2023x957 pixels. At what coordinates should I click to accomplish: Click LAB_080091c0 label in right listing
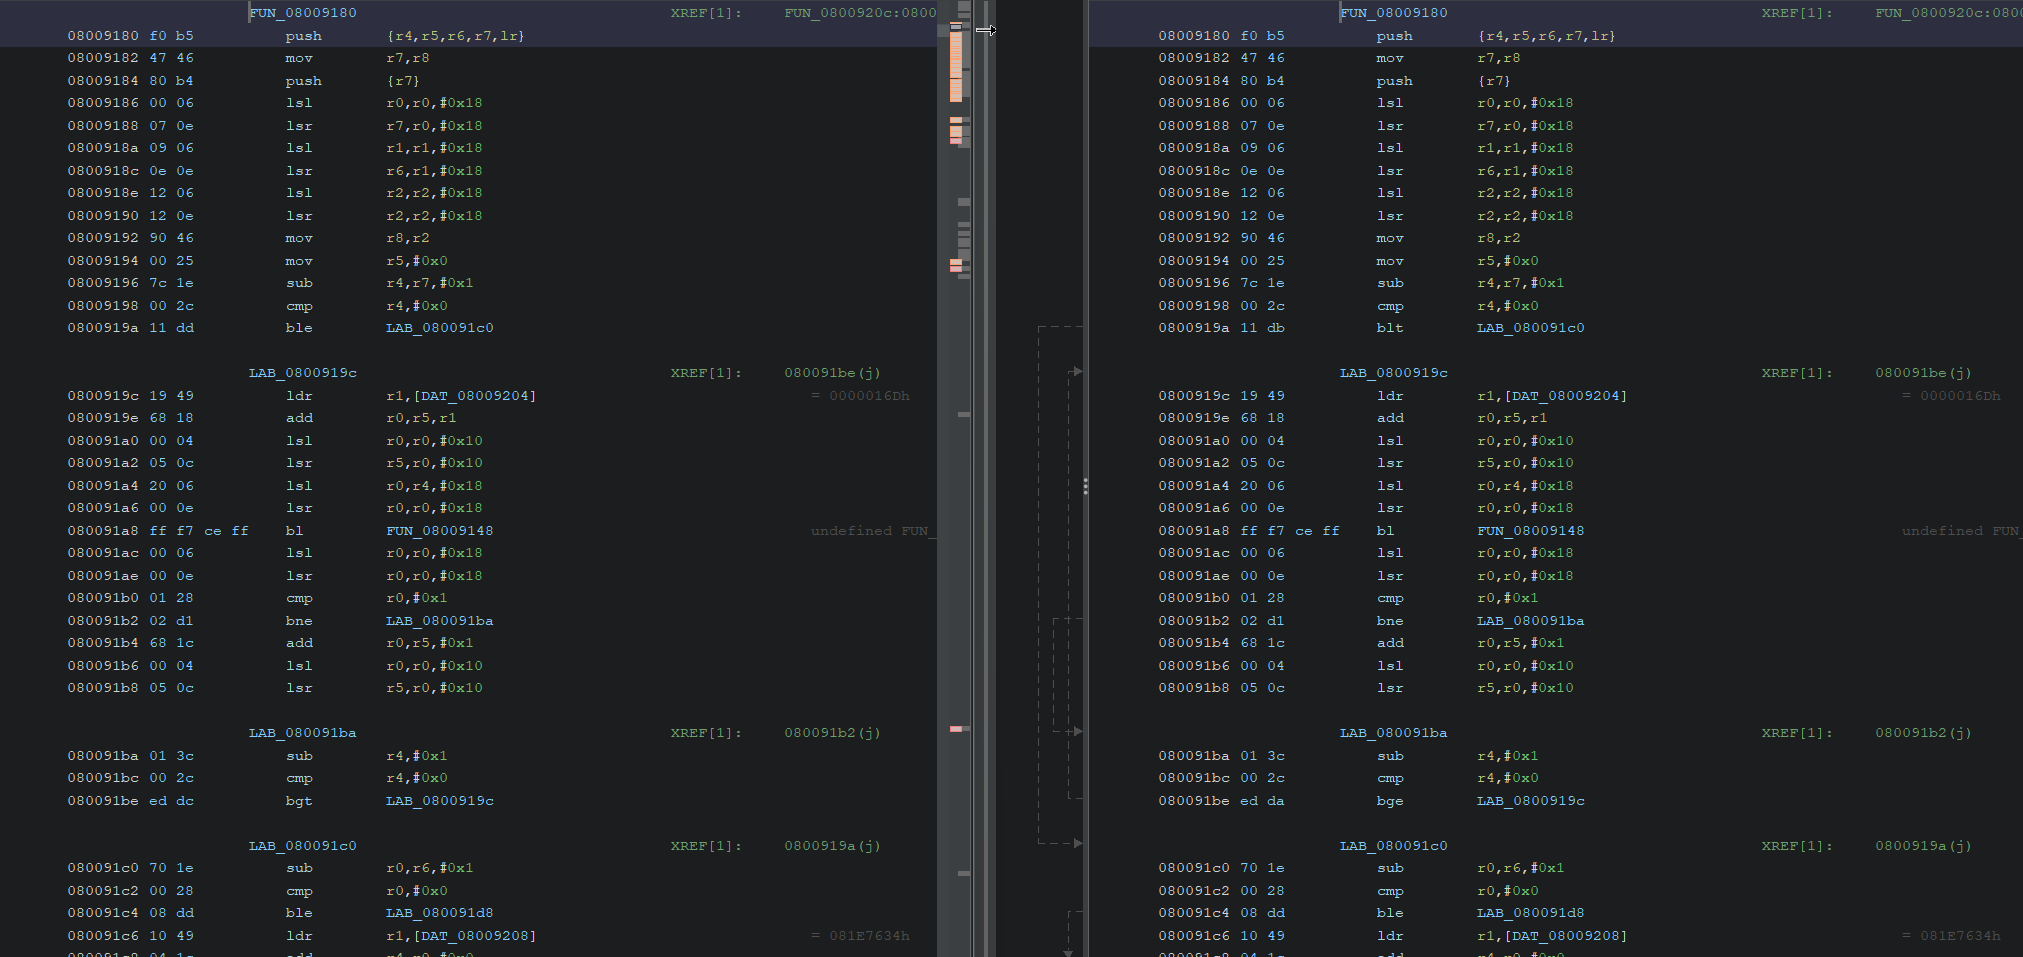click(x=1394, y=846)
